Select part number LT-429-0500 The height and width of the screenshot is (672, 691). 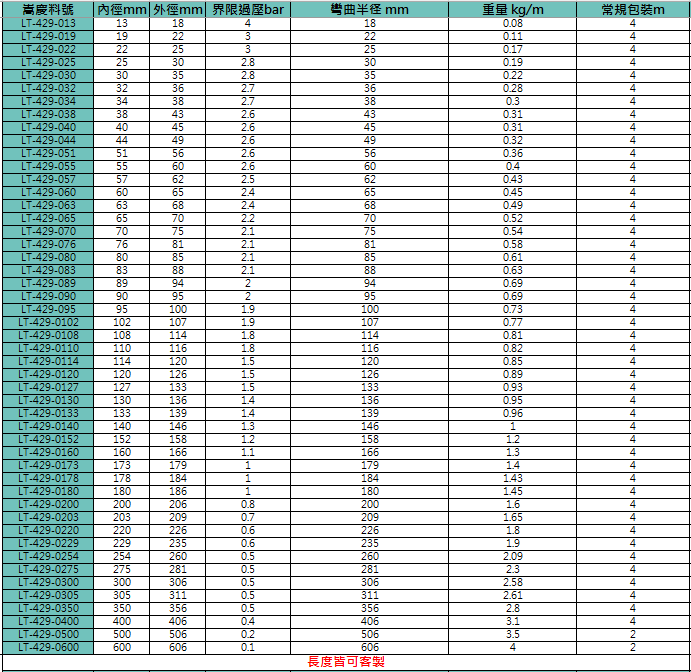[48, 634]
